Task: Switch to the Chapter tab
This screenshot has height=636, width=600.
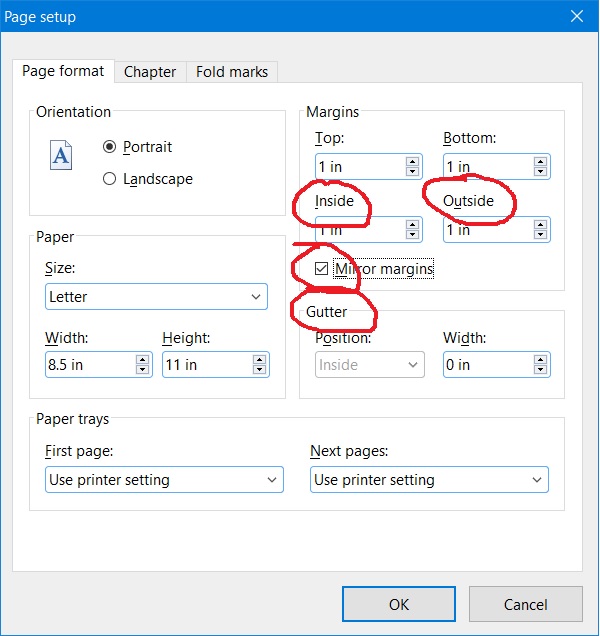Action: (x=150, y=72)
